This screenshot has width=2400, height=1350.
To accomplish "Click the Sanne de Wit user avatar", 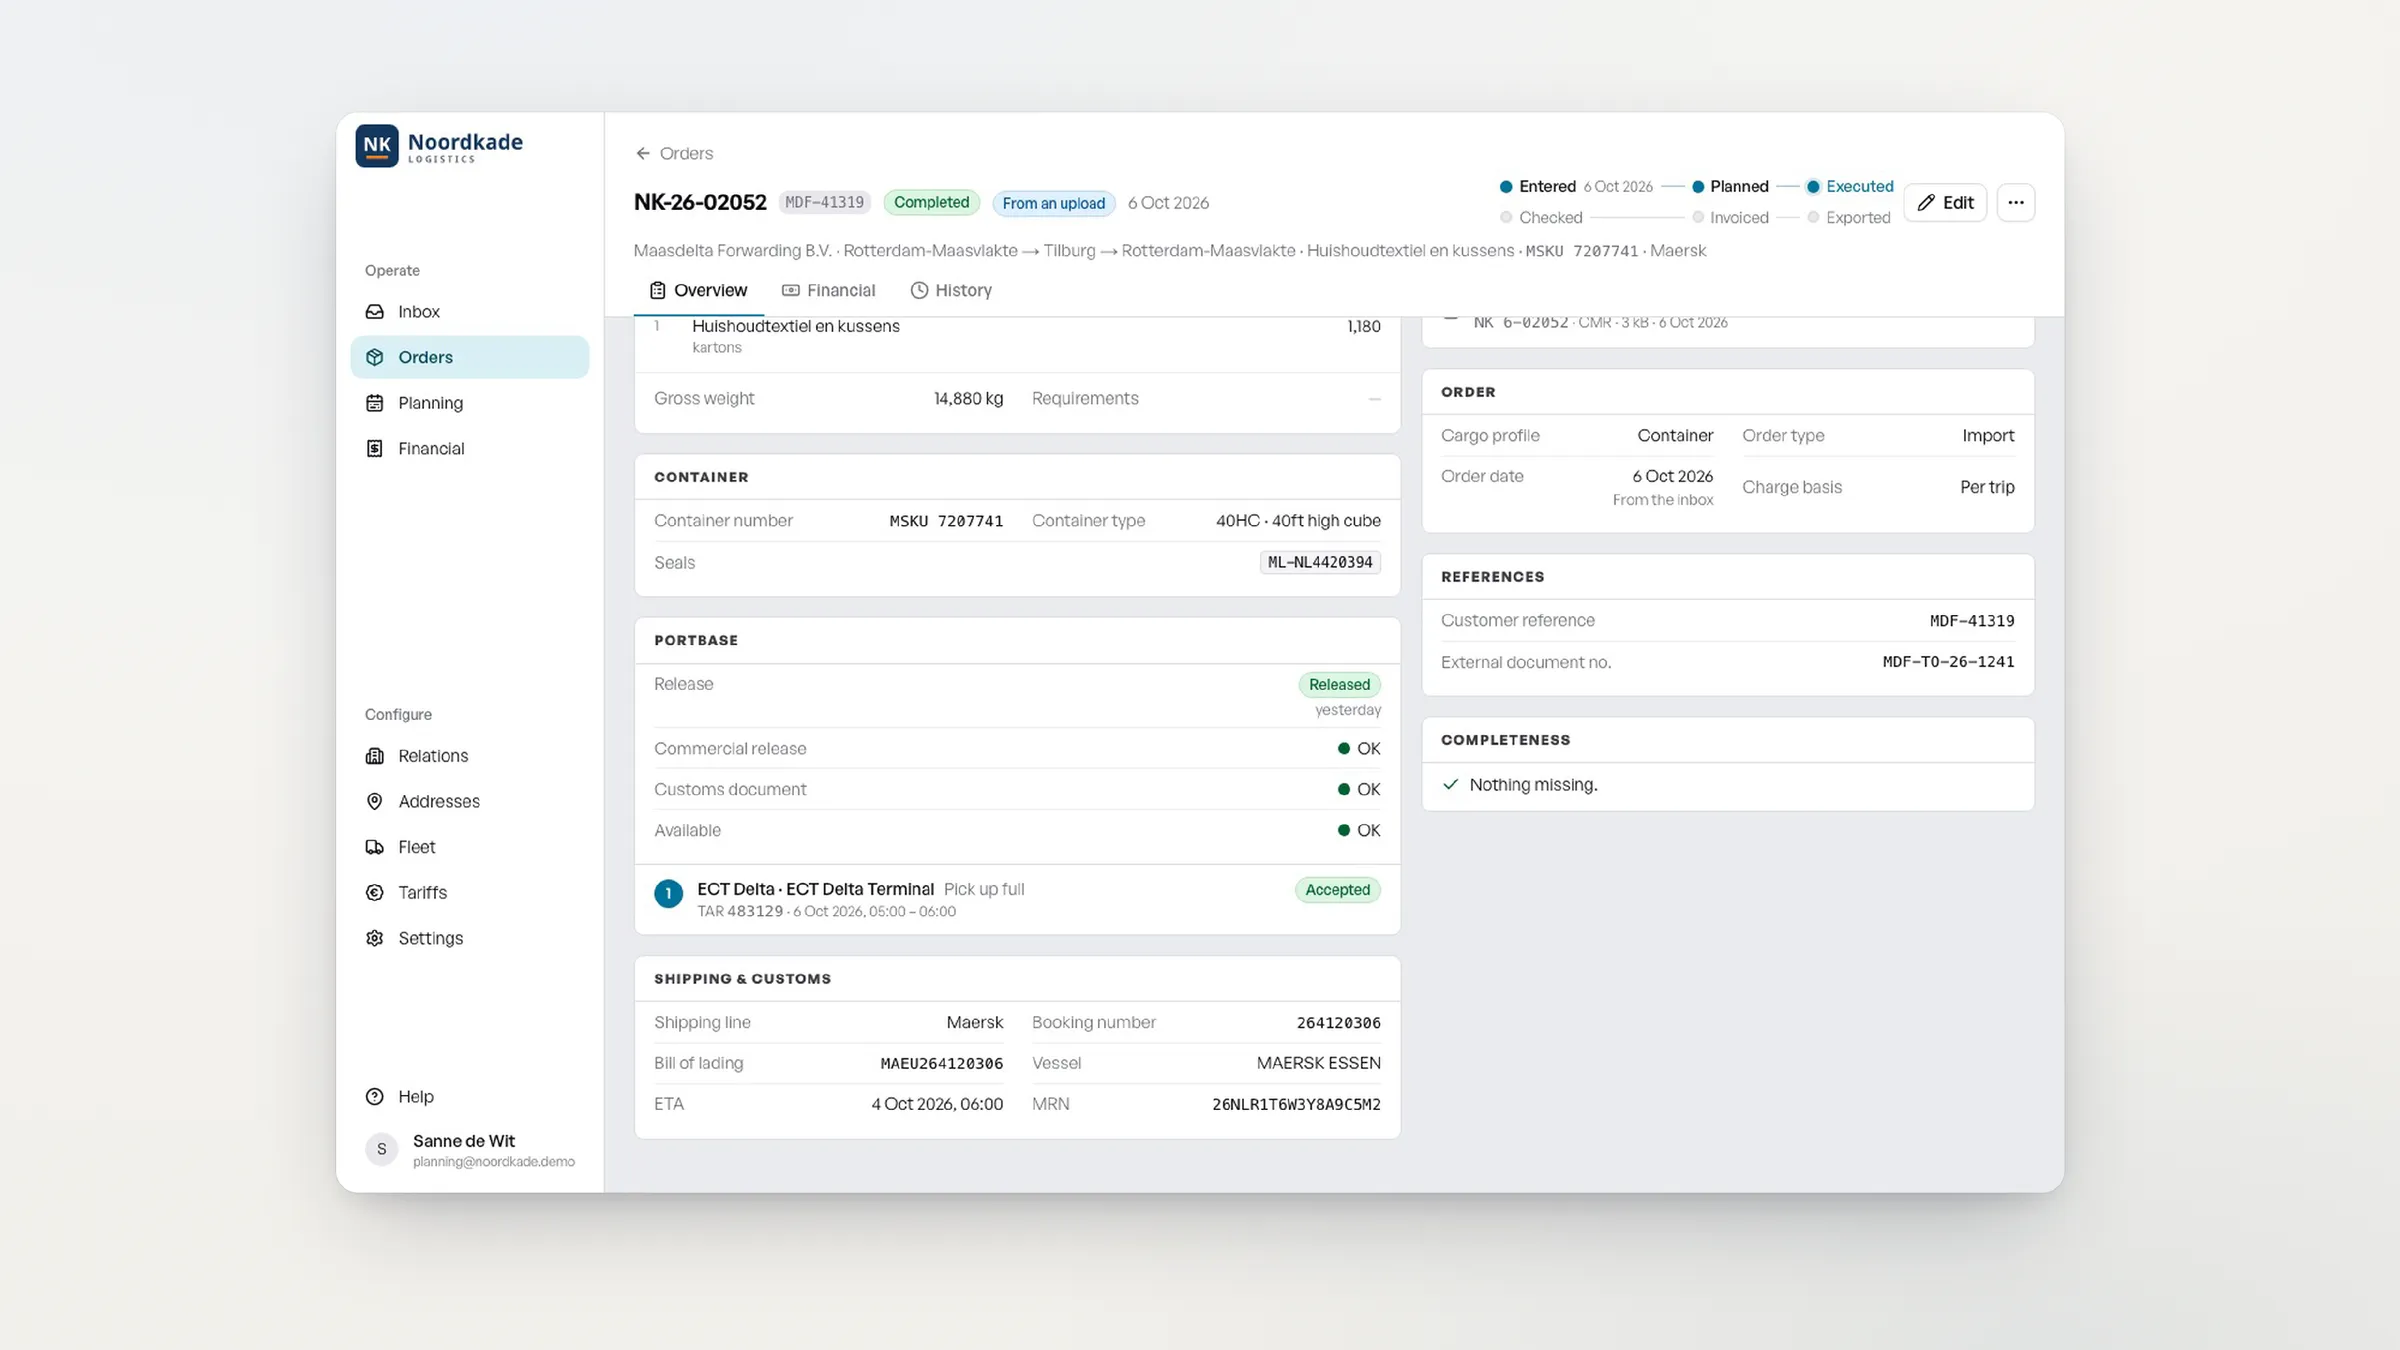I will (x=381, y=1149).
